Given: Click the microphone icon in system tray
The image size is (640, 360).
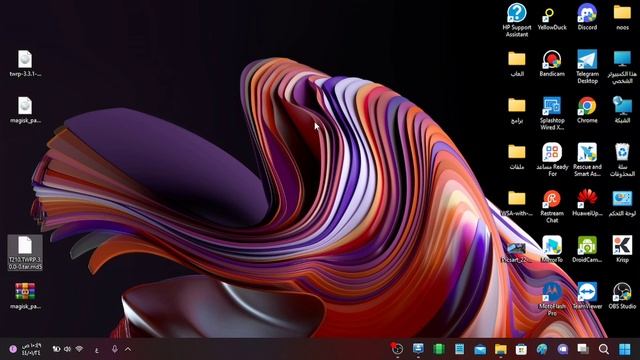Looking at the screenshot, I should [115, 349].
